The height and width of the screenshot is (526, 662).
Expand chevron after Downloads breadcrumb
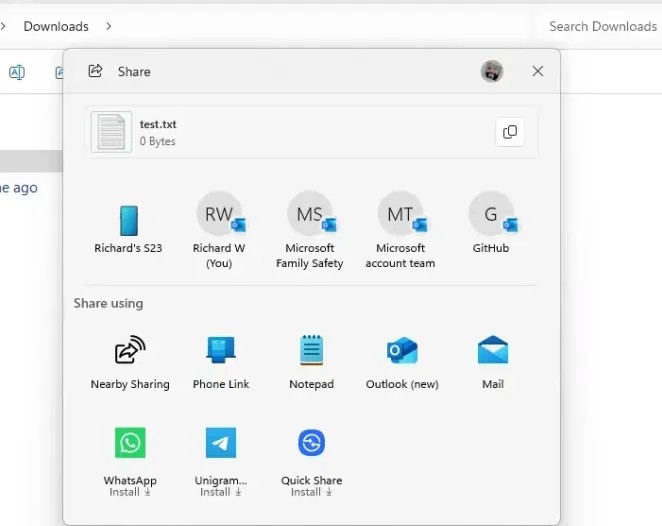[x=108, y=26]
